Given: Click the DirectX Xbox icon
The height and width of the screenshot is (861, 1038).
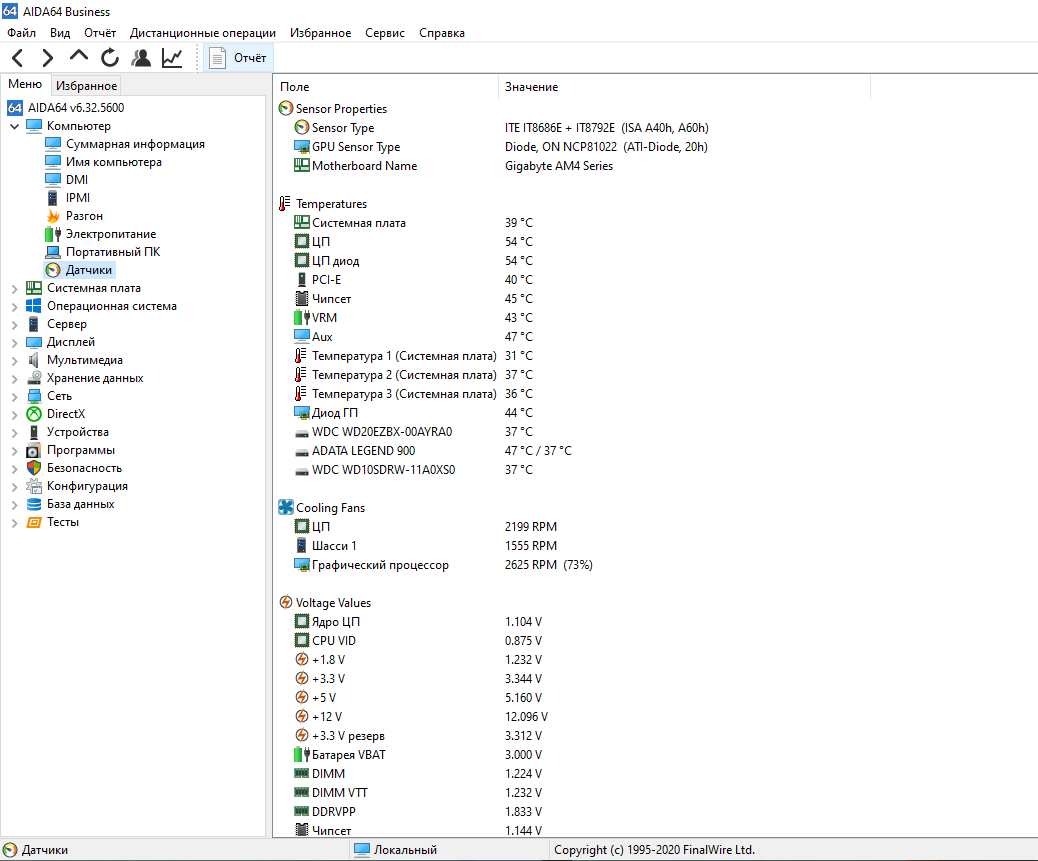Looking at the screenshot, I should point(34,414).
